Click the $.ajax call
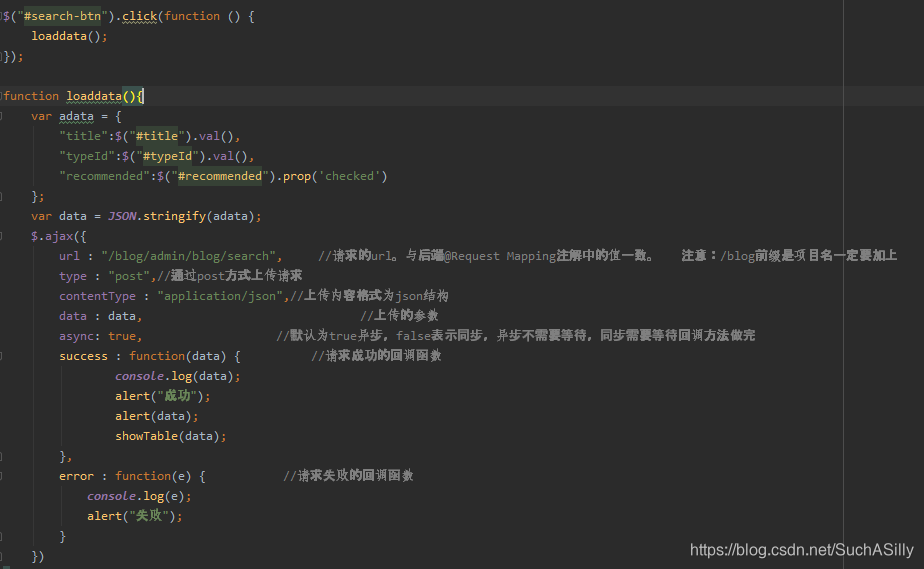Screen dimensions: 924x569 click(x=58, y=236)
